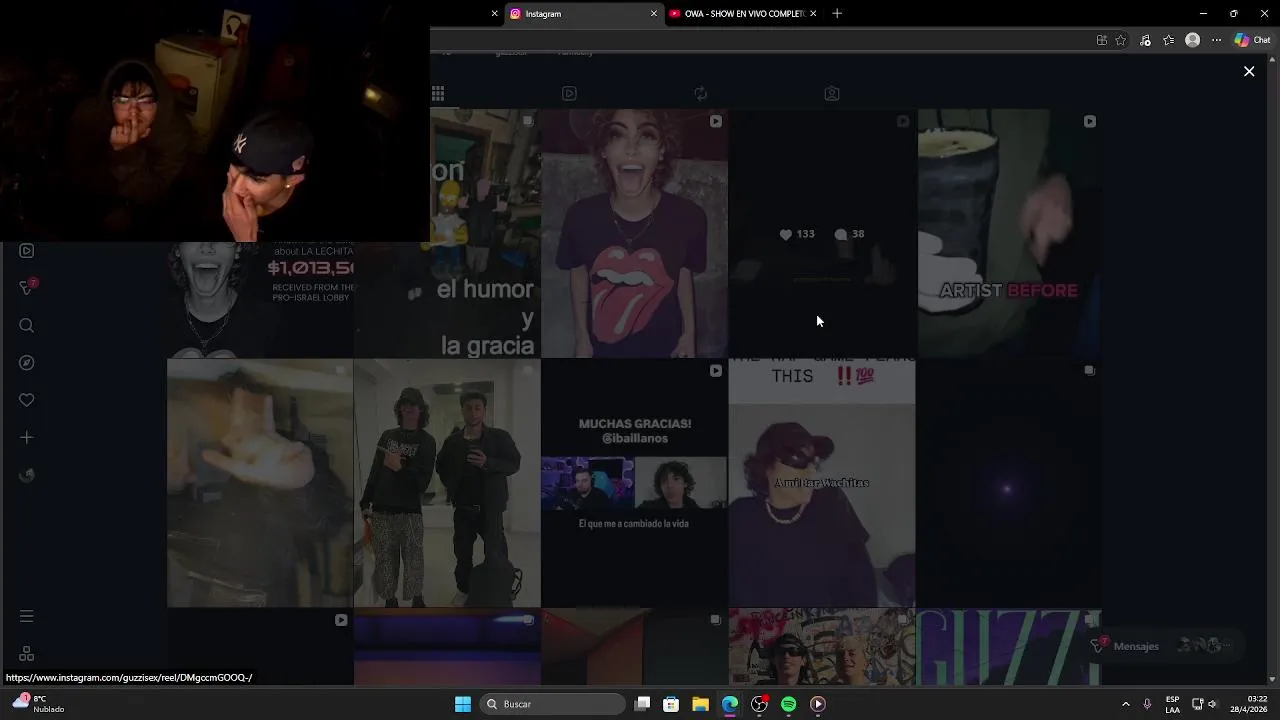Open a new browser tab

(837, 14)
